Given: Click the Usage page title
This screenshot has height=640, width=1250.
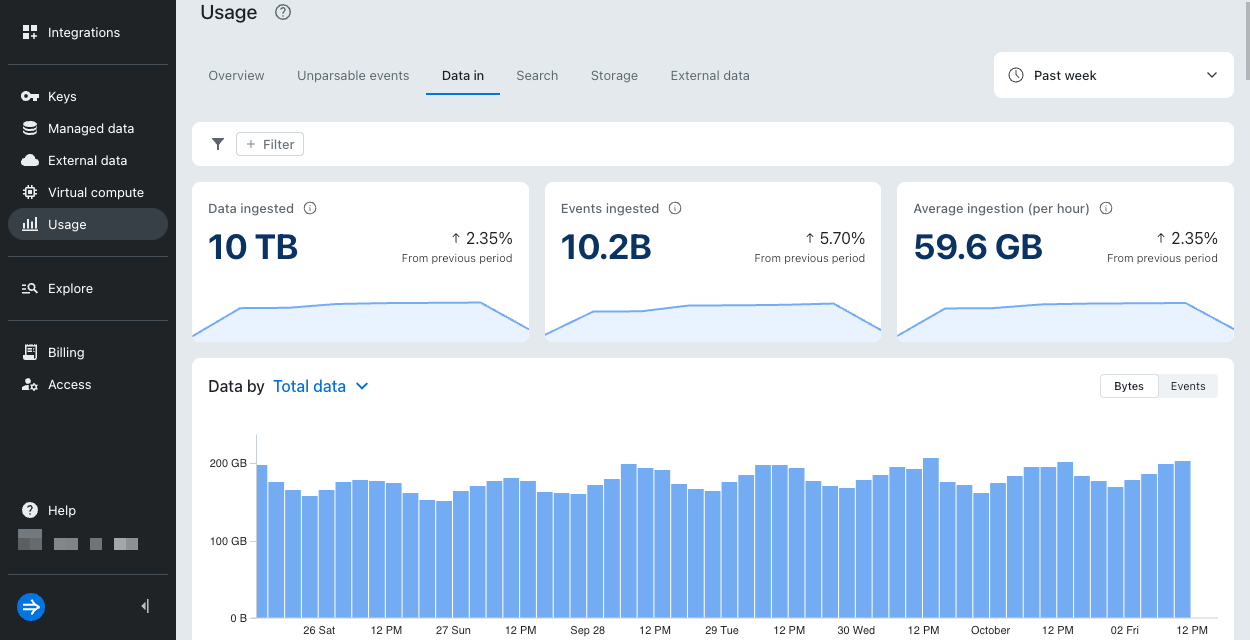Looking at the screenshot, I should point(229,12).
